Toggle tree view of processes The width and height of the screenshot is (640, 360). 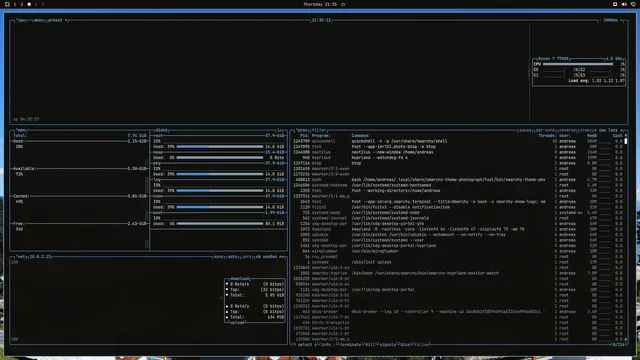click(x=585, y=130)
